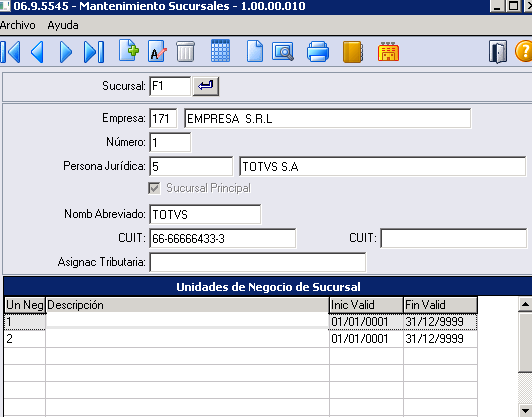Open the blue grid calendar icon
The width and height of the screenshot is (532, 417).
pyautogui.click(x=221, y=51)
